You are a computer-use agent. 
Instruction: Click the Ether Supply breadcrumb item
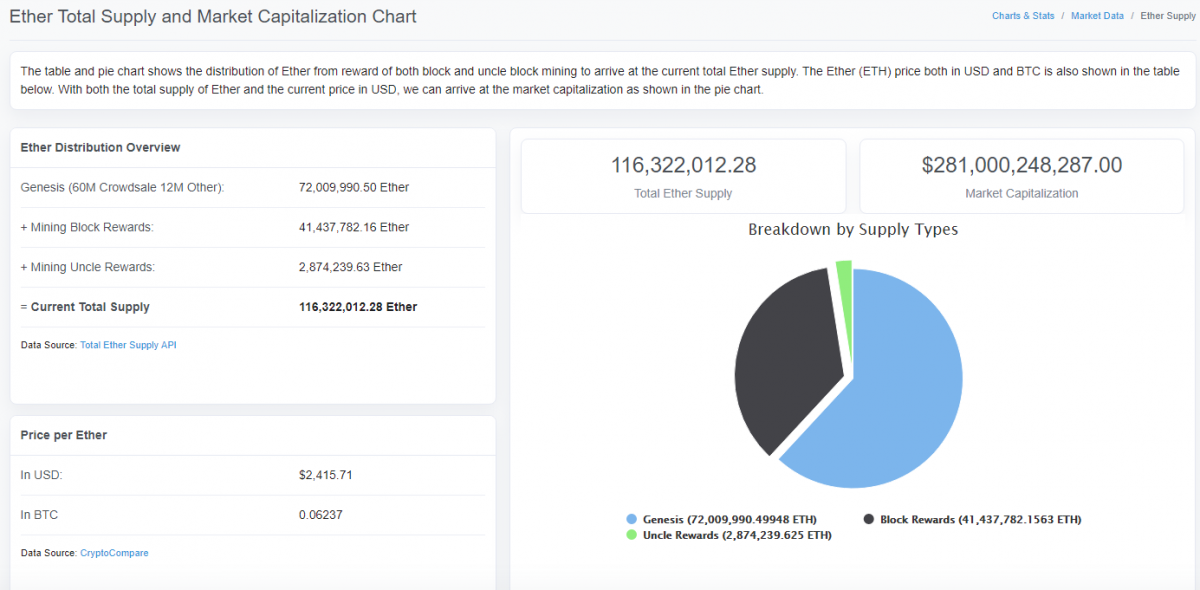[1167, 16]
